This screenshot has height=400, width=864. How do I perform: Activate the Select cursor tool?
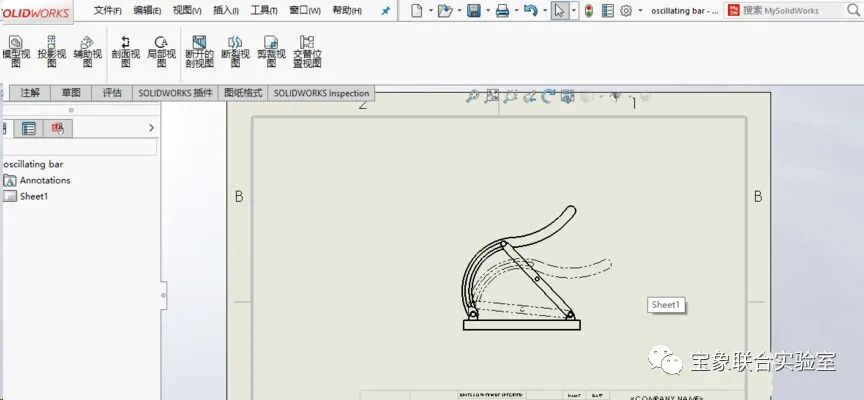[x=560, y=10]
